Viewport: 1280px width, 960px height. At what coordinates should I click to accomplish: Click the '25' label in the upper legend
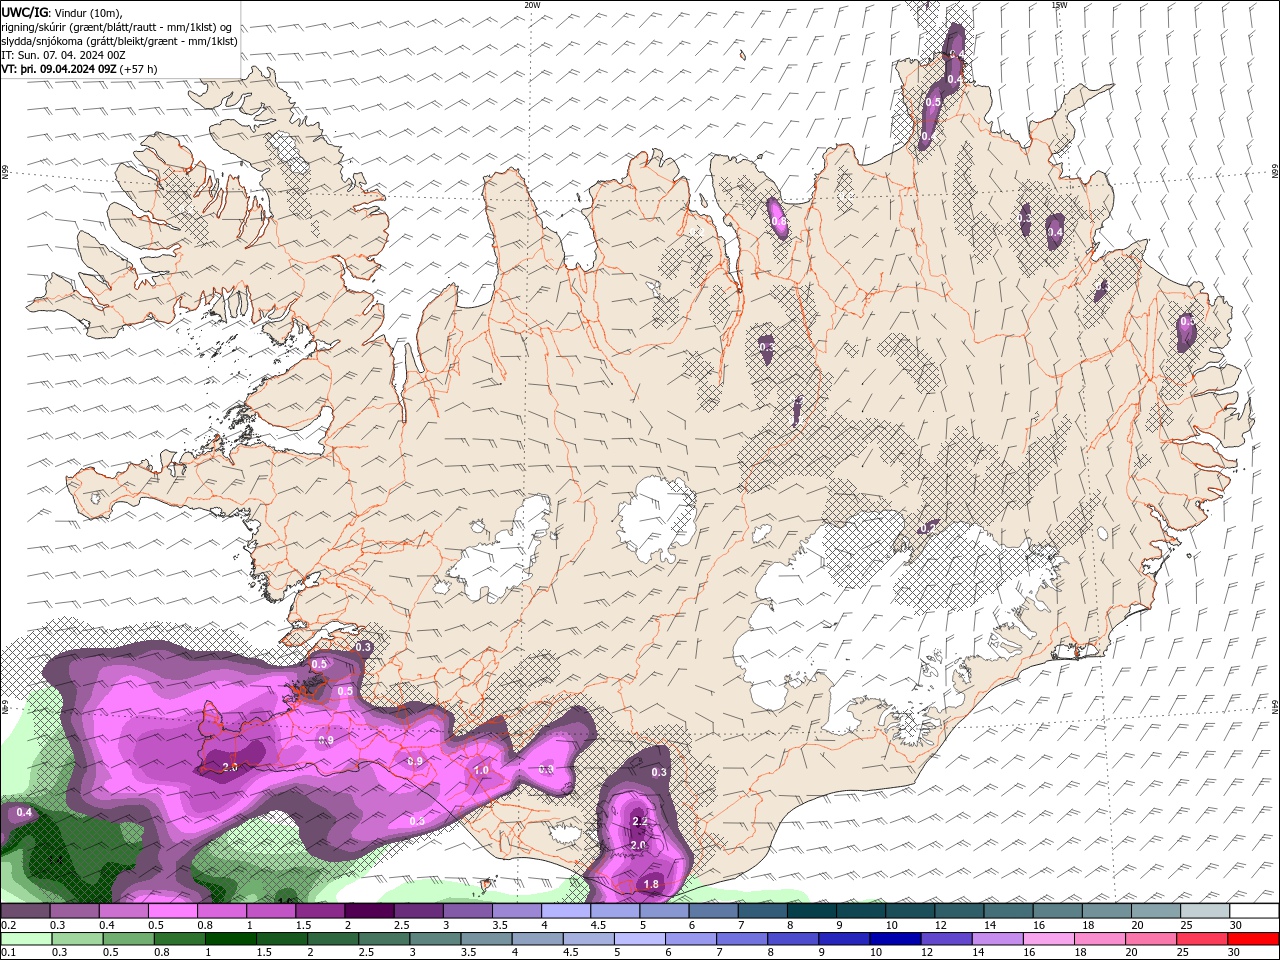[1186, 925]
